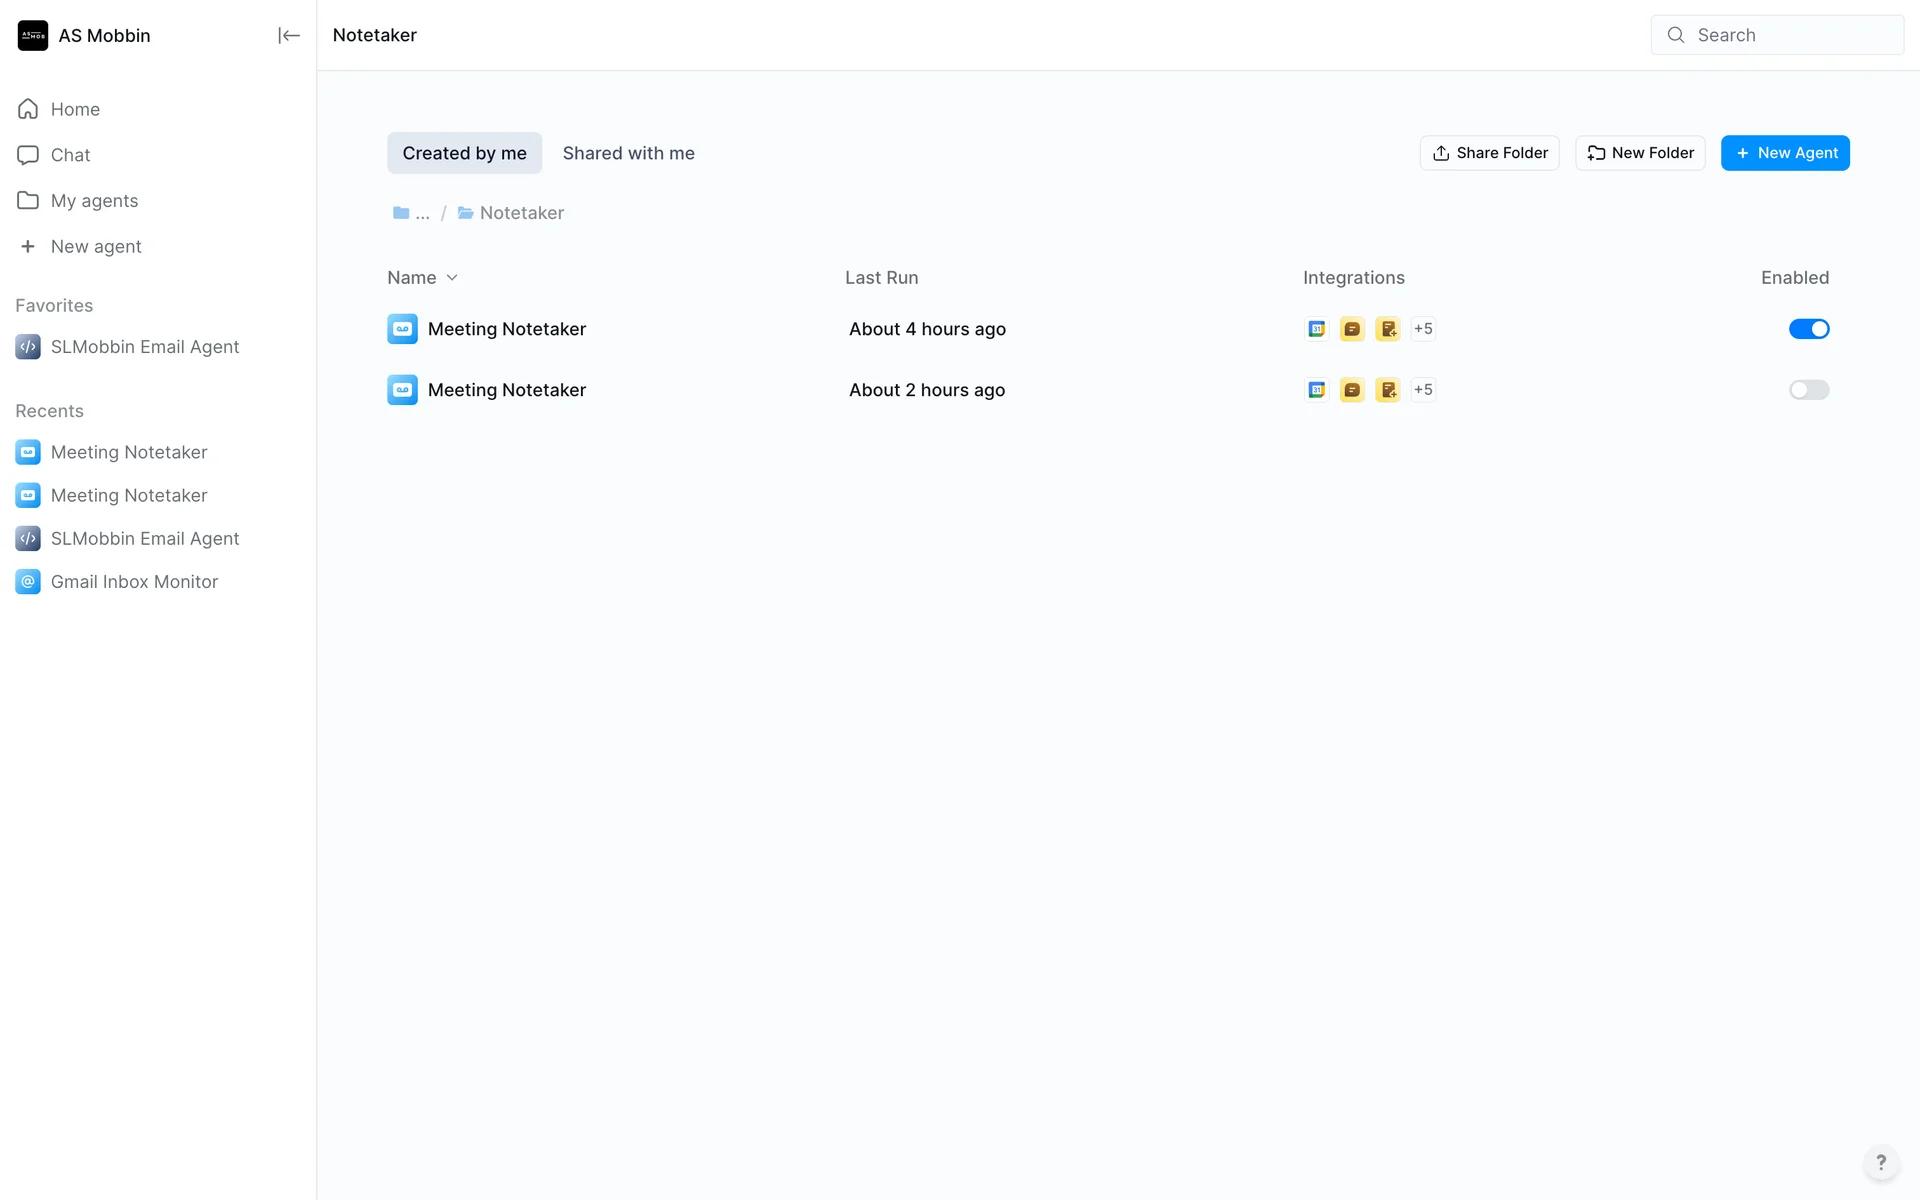The image size is (1920, 1200).
Task: Click Google Calendar integration icon, first row
Action: [1317, 329]
